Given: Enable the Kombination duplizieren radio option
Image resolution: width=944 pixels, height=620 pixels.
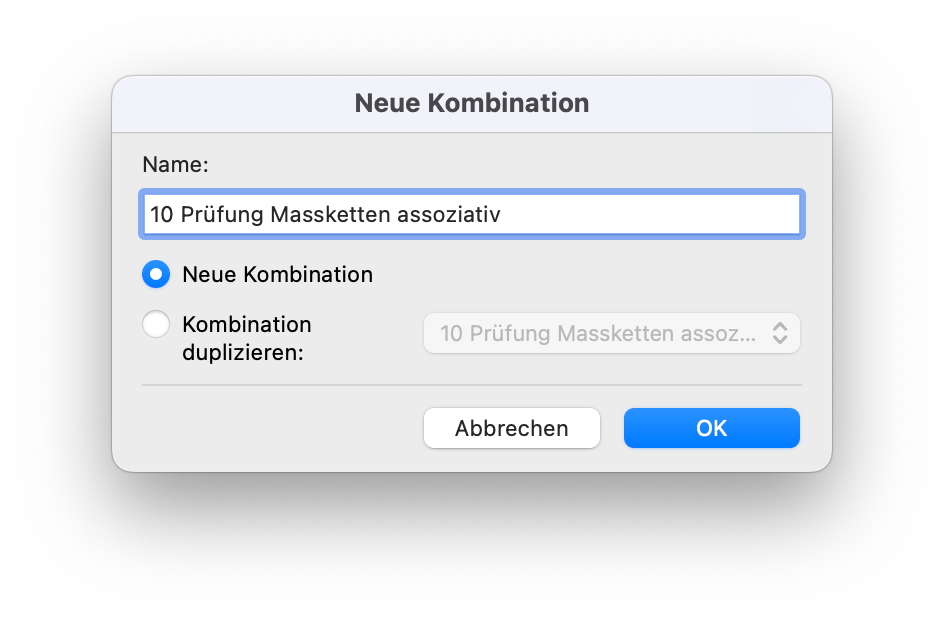Looking at the screenshot, I should pos(156,324).
